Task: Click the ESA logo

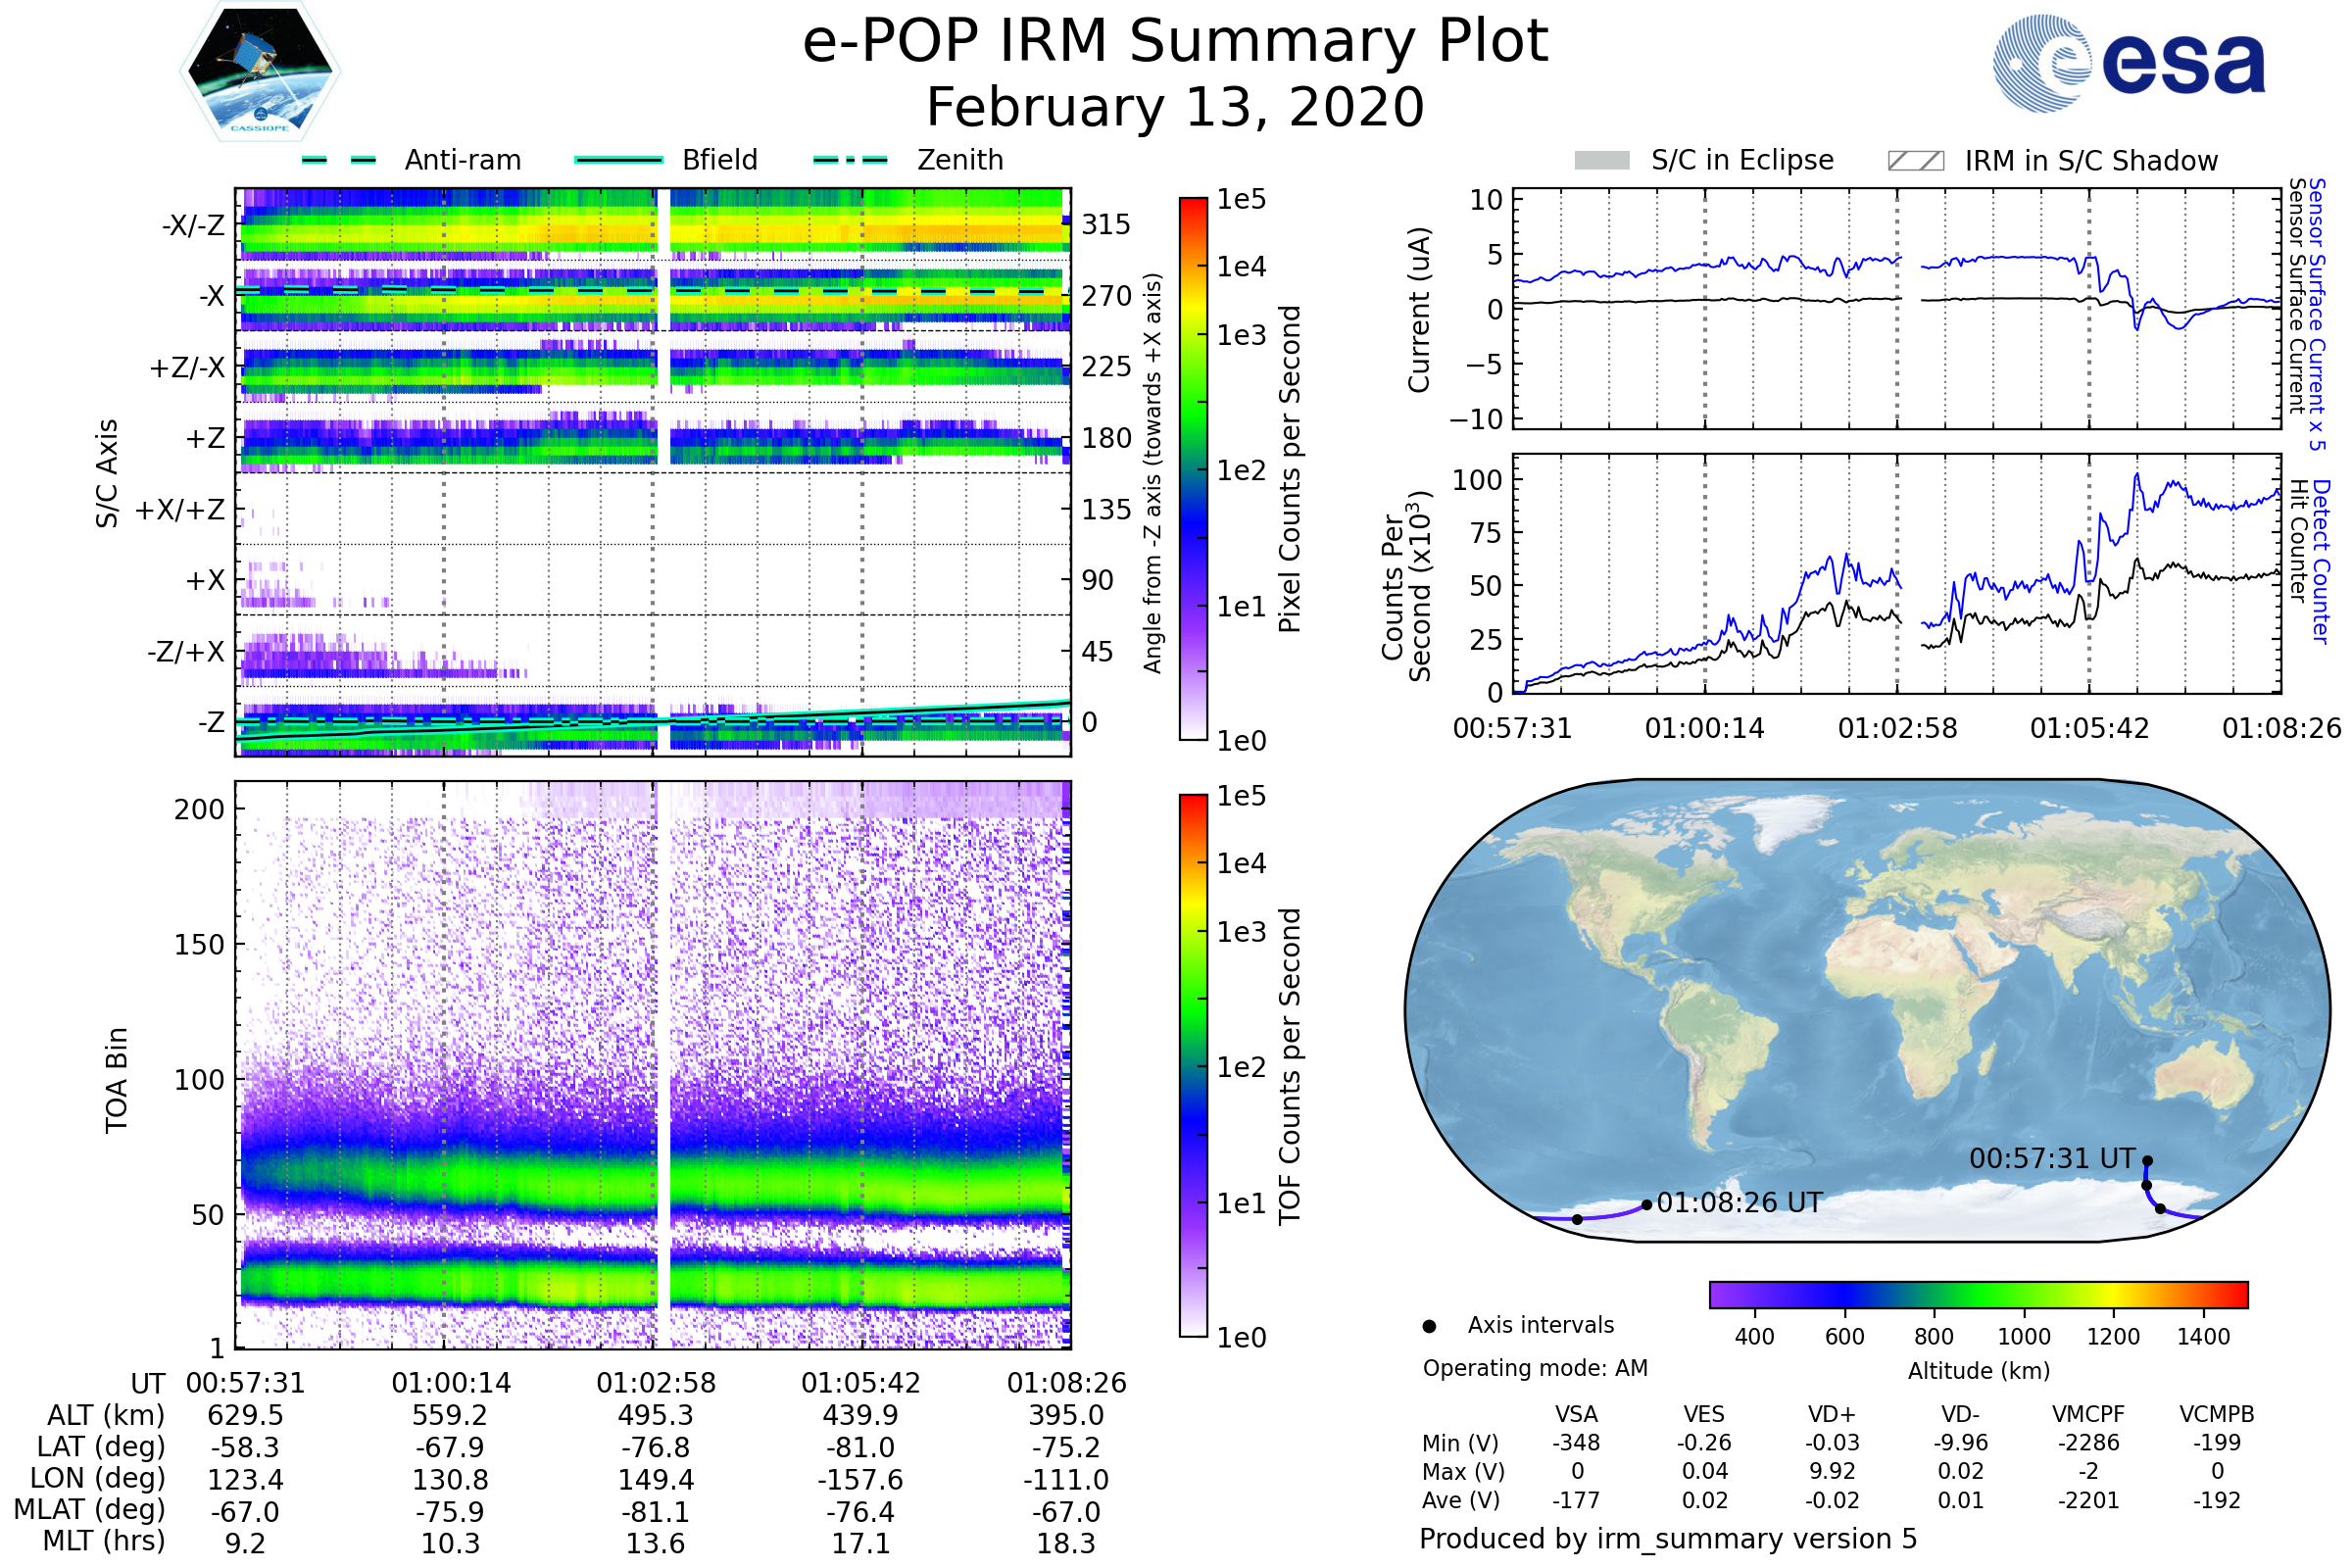Action: tap(2128, 63)
